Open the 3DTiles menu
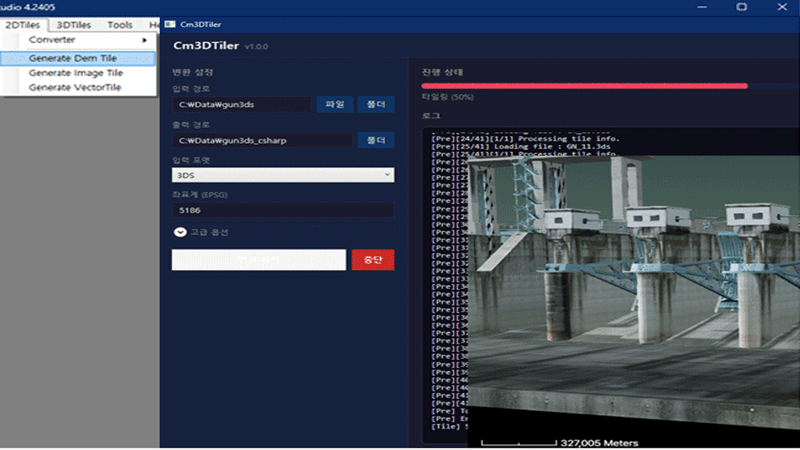Viewport: 800px width, 450px height. tap(73, 24)
